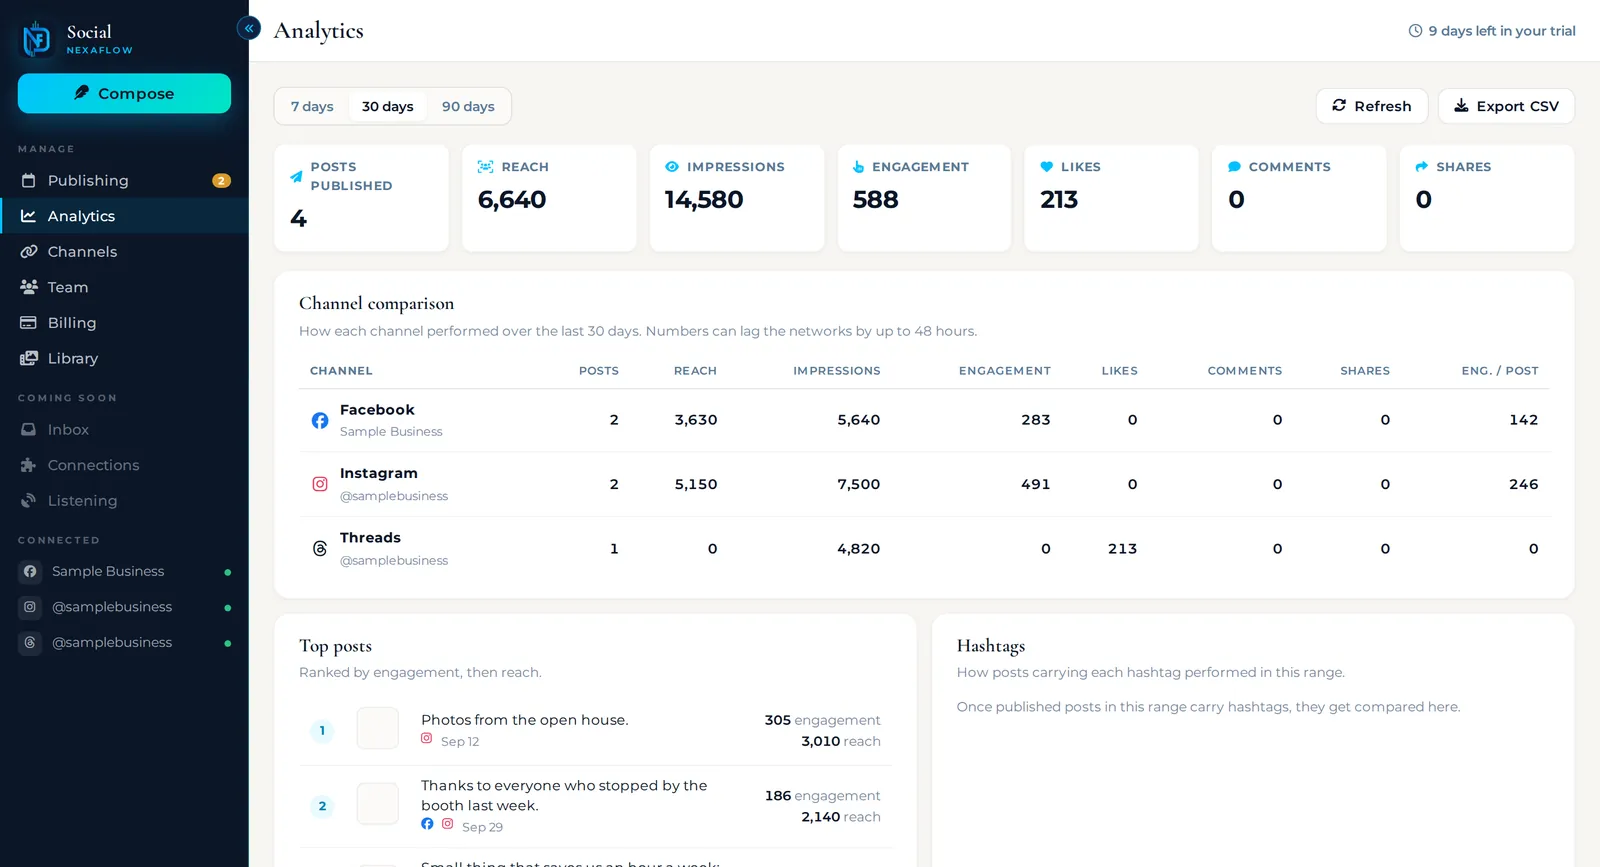
Task: Click the Likes heart icon
Action: point(1046,167)
